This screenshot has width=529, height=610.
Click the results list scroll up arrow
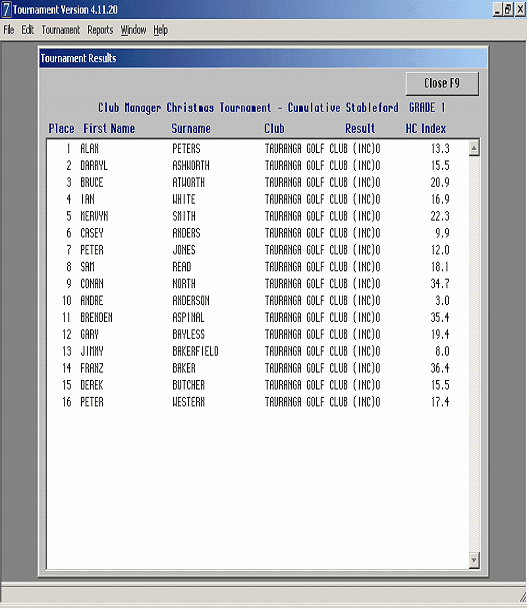click(473, 148)
